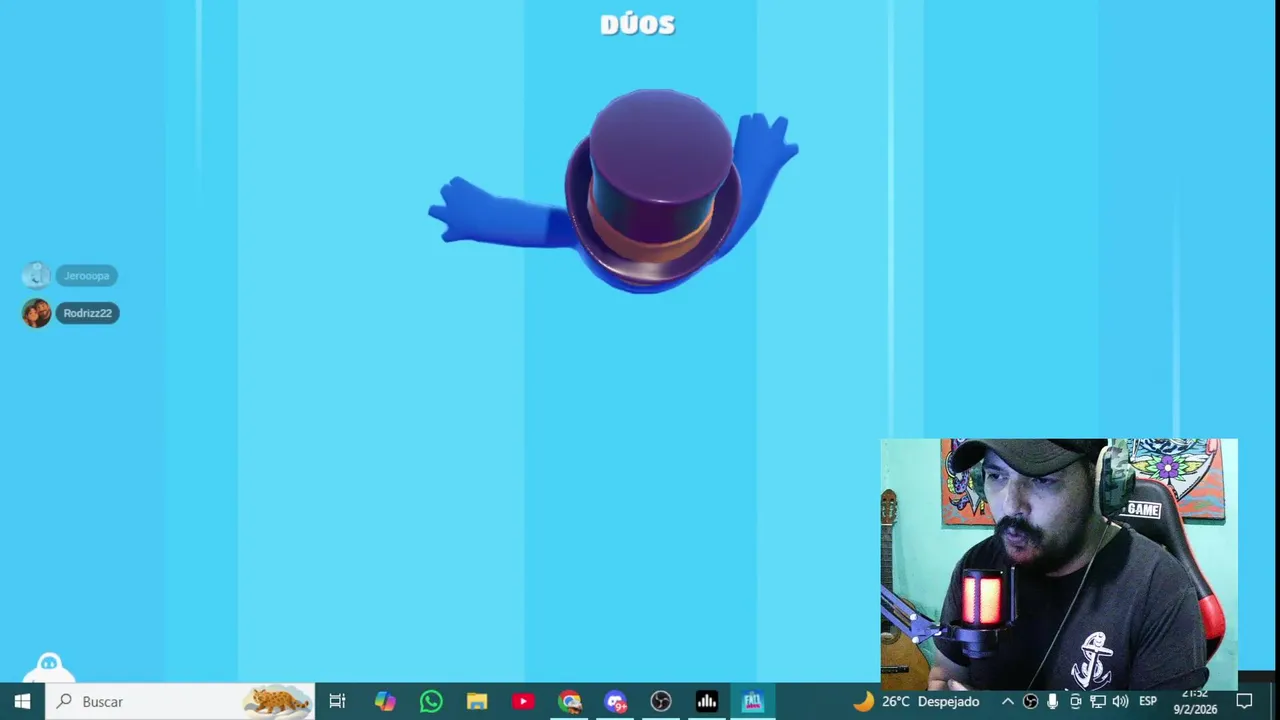This screenshot has height=720, width=1280.
Task: Select player Rodrizz22 name tag
Action: coord(87,313)
